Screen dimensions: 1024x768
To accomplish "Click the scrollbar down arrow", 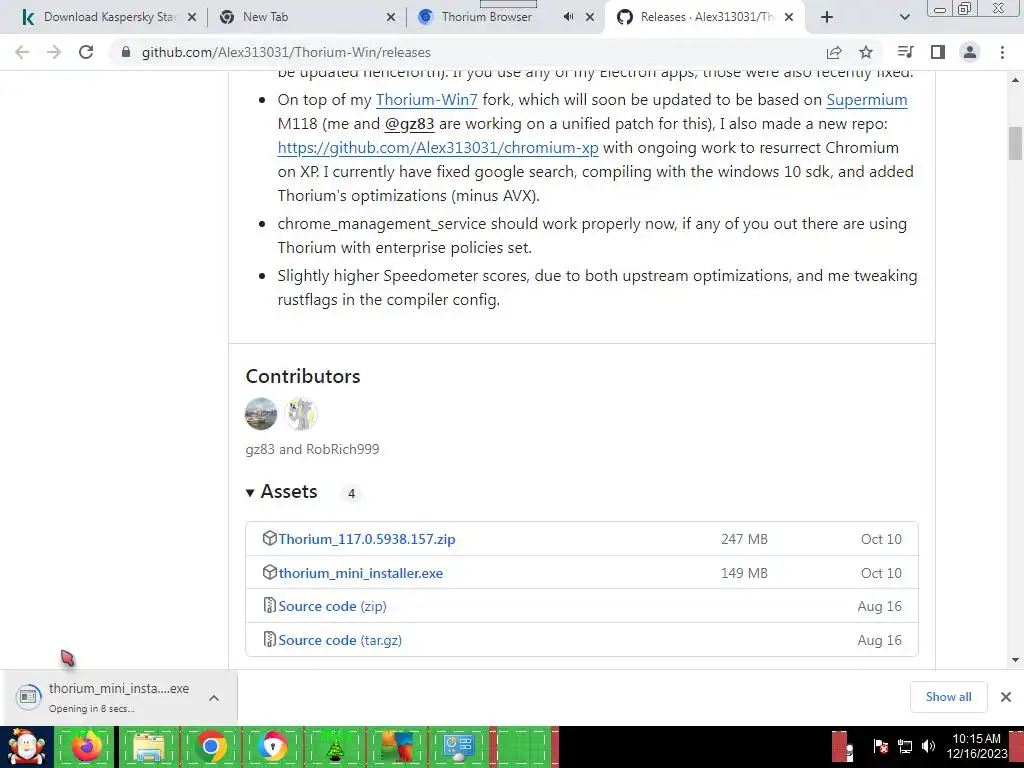I will tap(1015, 660).
